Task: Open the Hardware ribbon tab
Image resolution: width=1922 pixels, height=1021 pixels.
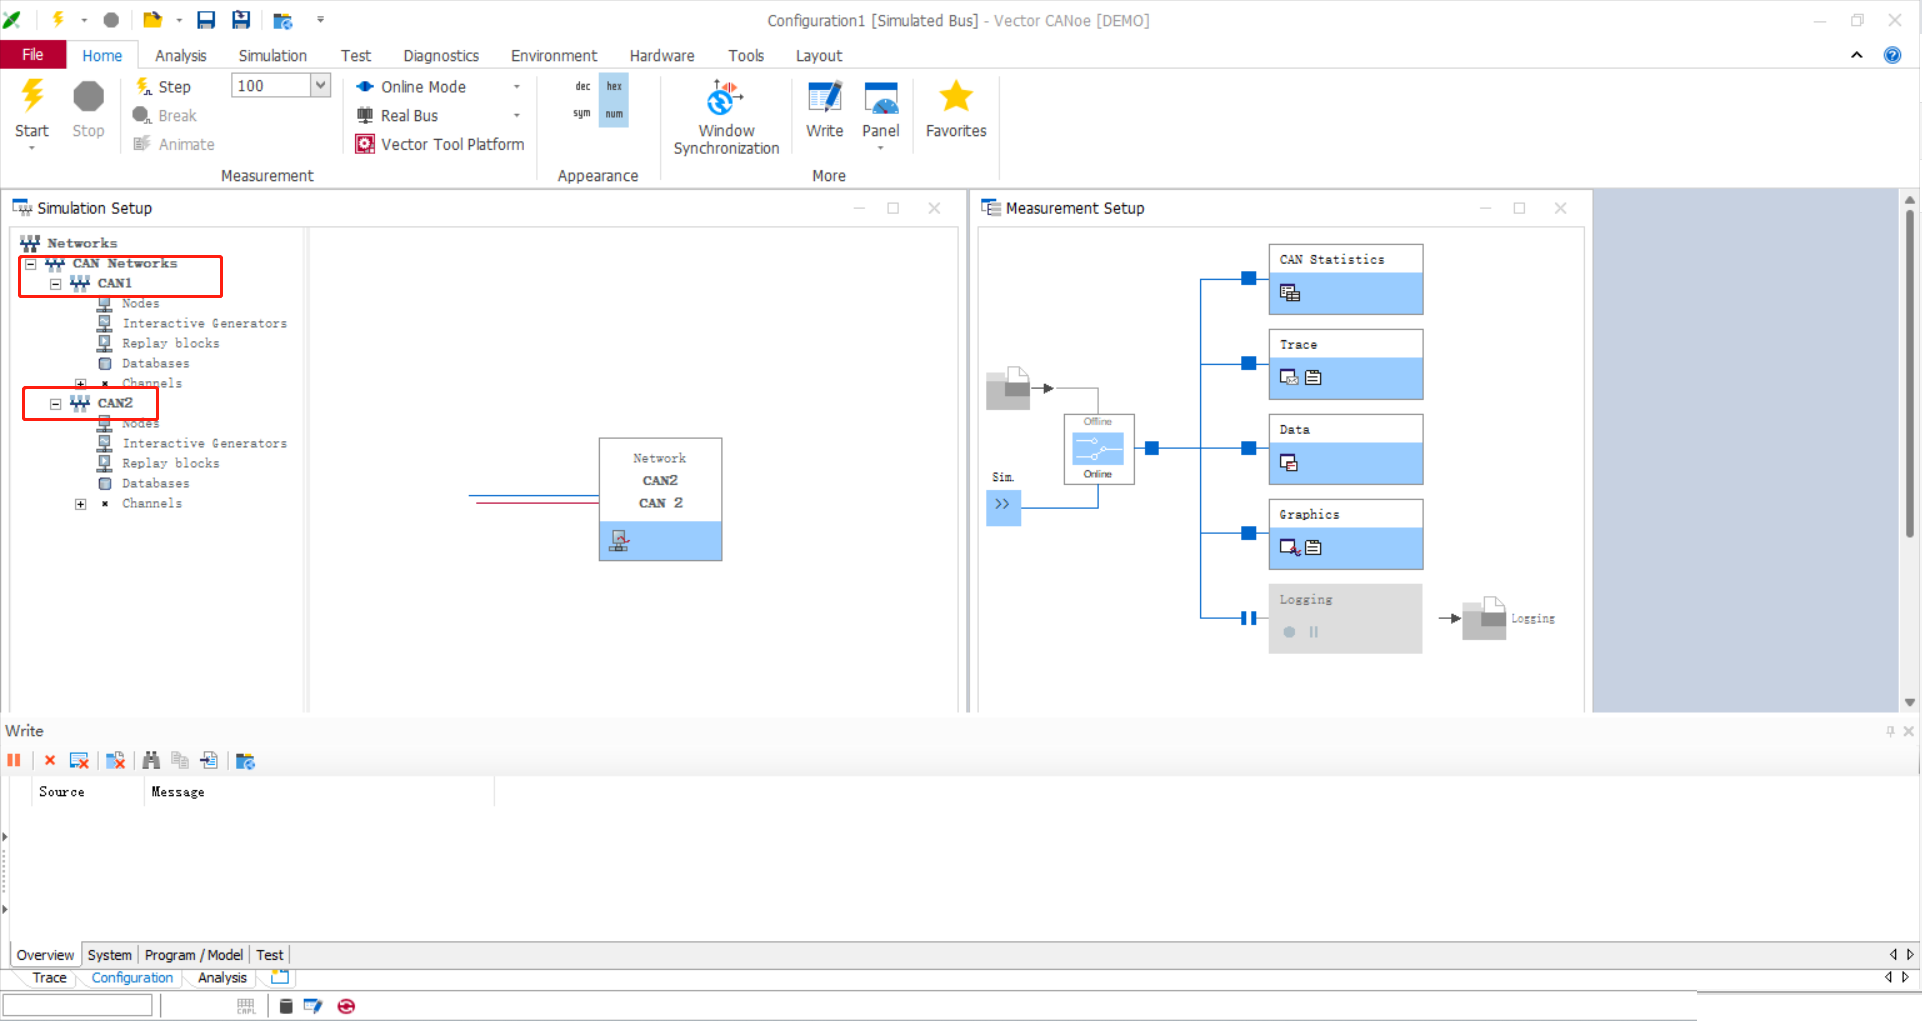Action: pyautogui.click(x=662, y=56)
